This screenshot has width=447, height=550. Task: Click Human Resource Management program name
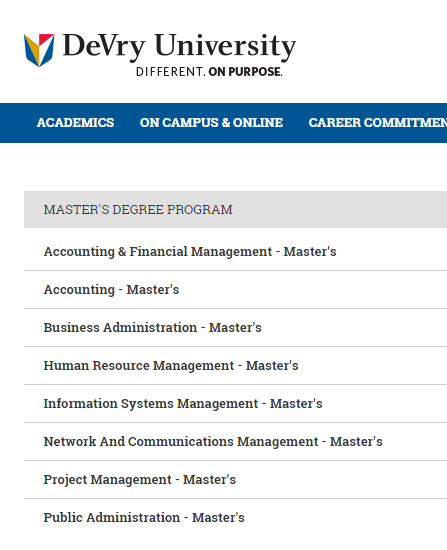139,365
